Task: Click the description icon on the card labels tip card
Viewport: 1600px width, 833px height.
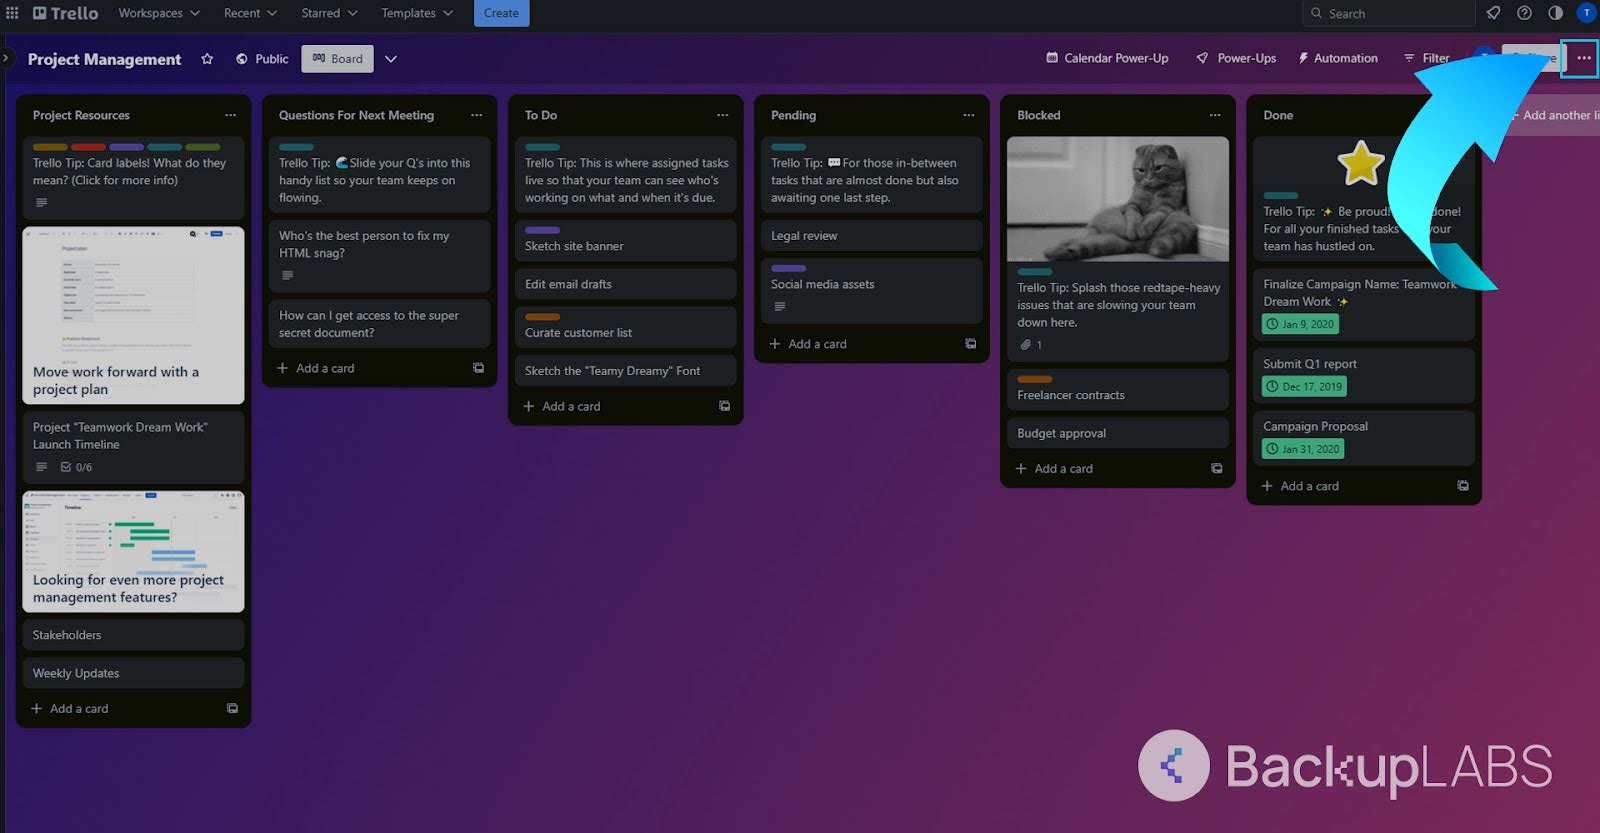Action: [41, 202]
